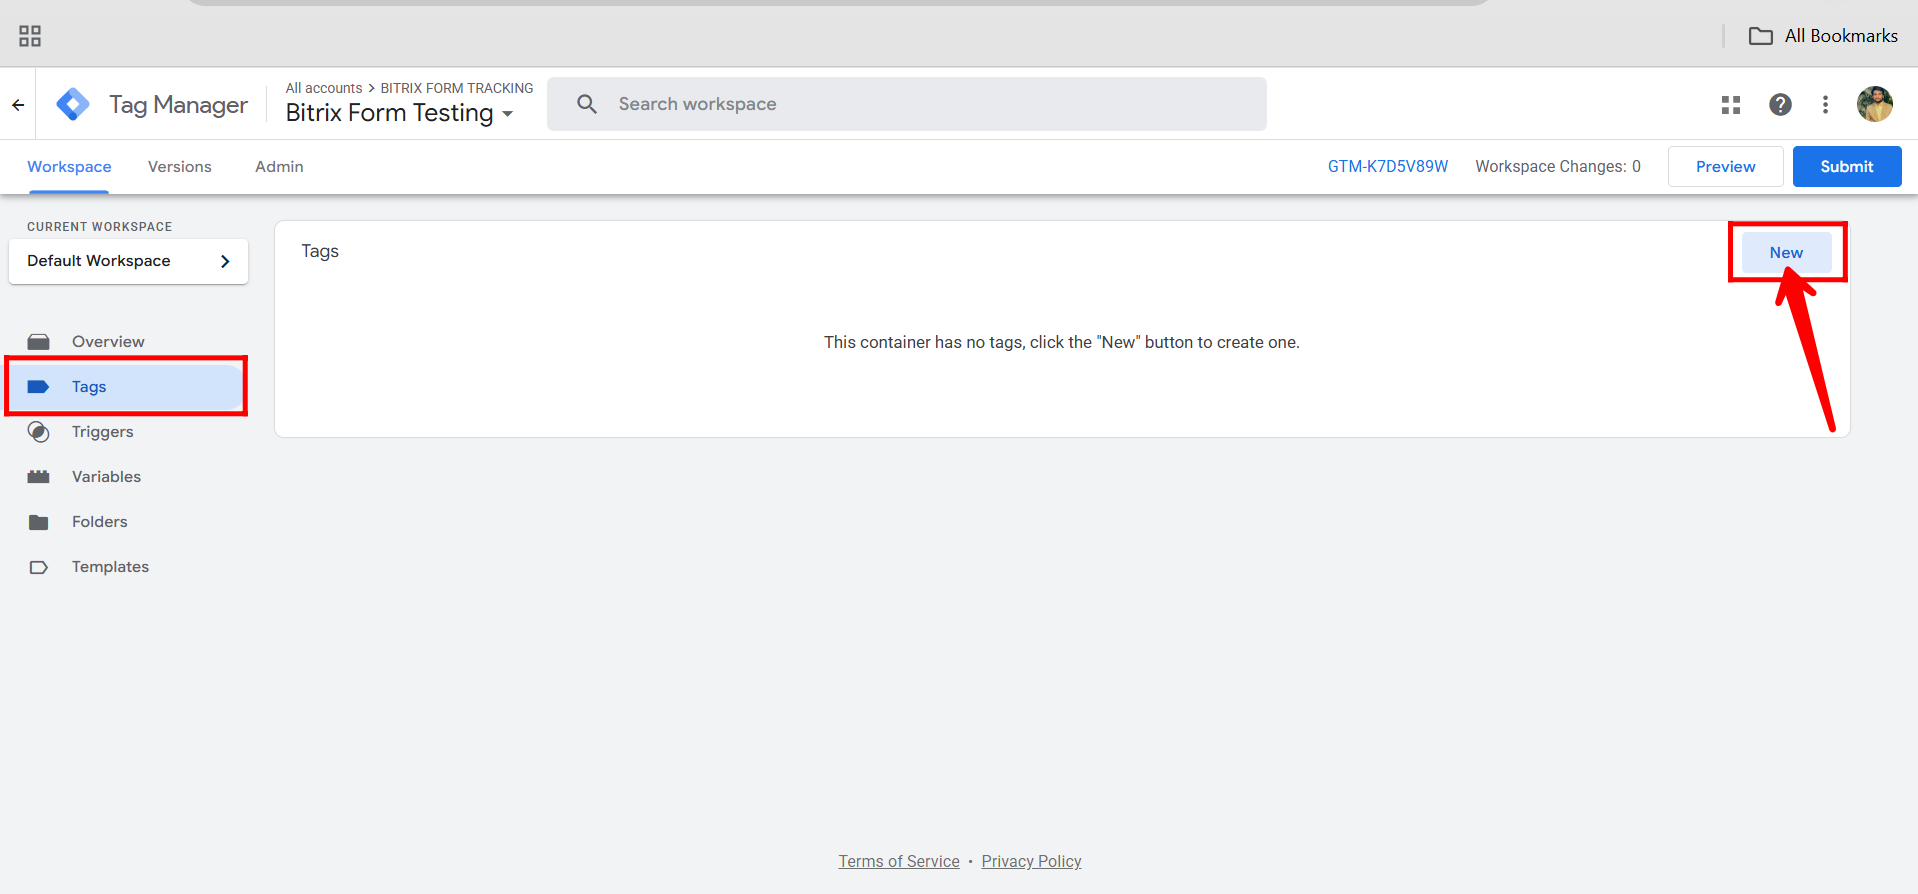Open the Overview section label

tap(108, 342)
